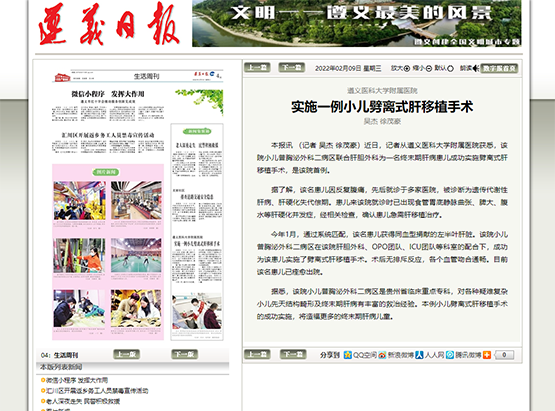Click the 缩小 zoom-out icon
The width and height of the screenshot is (555, 411).
pyautogui.click(x=429, y=68)
